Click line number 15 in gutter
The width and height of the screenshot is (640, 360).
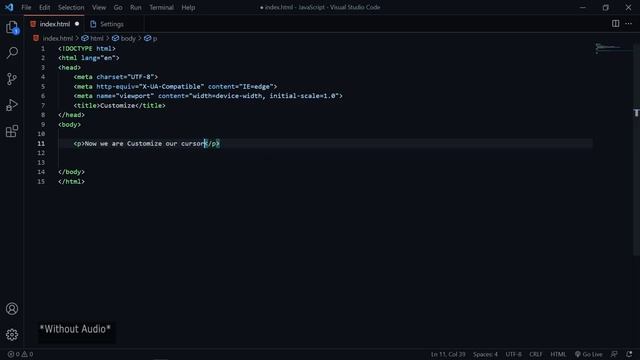(x=41, y=182)
